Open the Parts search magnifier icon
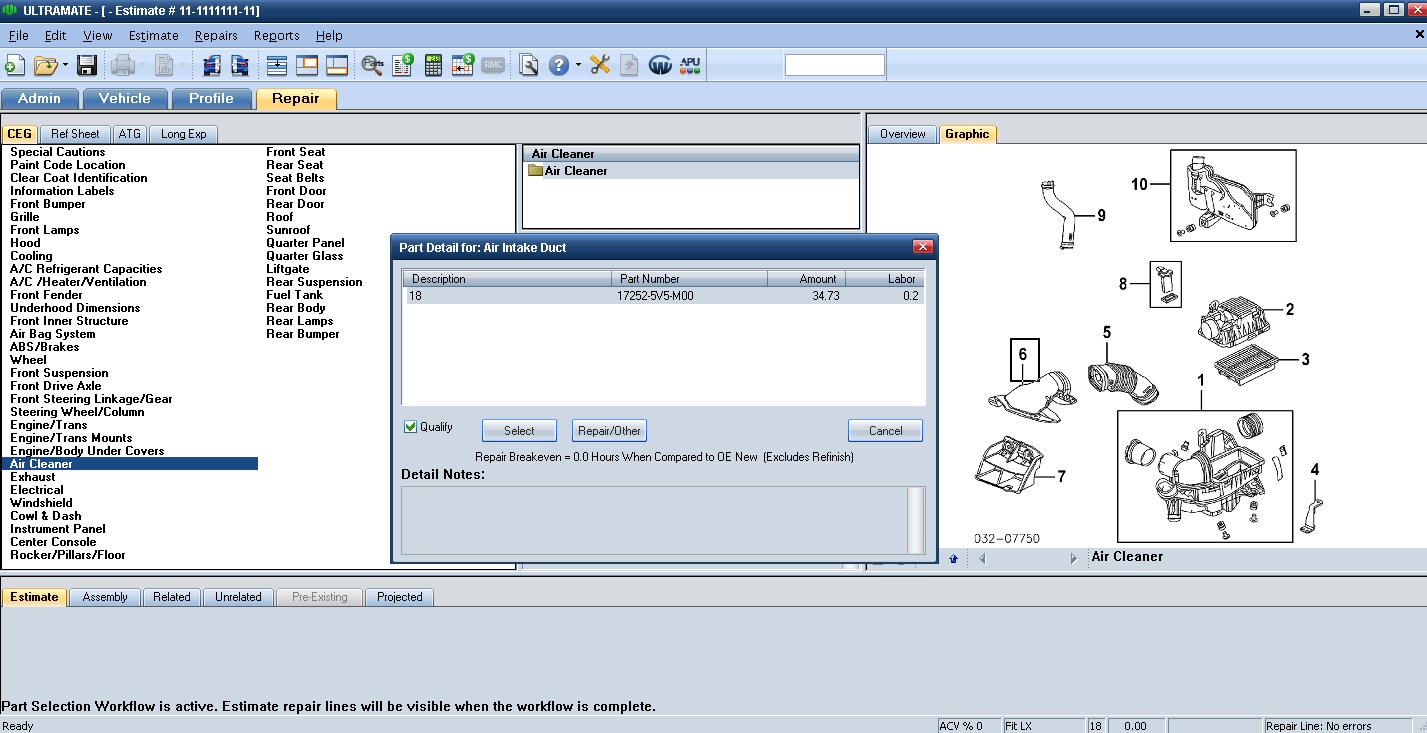The image size is (1427, 733). [x=372, y=66]
